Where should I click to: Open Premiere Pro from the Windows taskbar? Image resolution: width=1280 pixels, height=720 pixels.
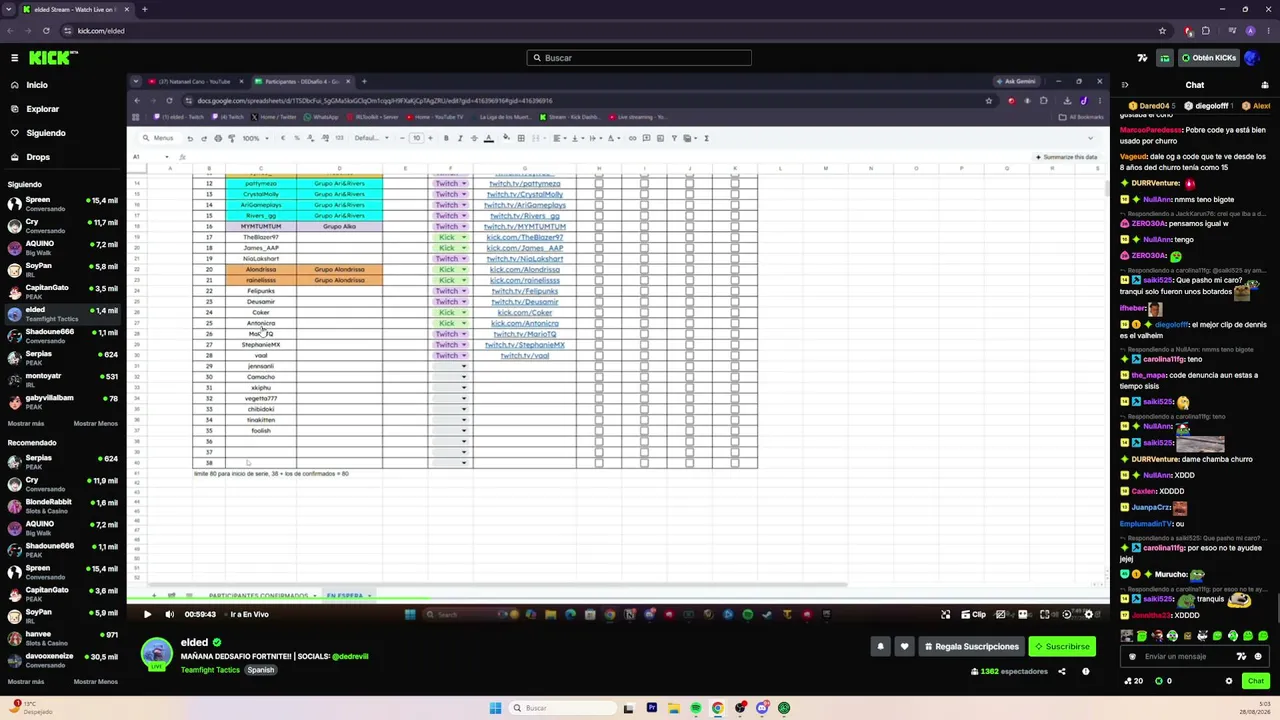click(652, 708)
